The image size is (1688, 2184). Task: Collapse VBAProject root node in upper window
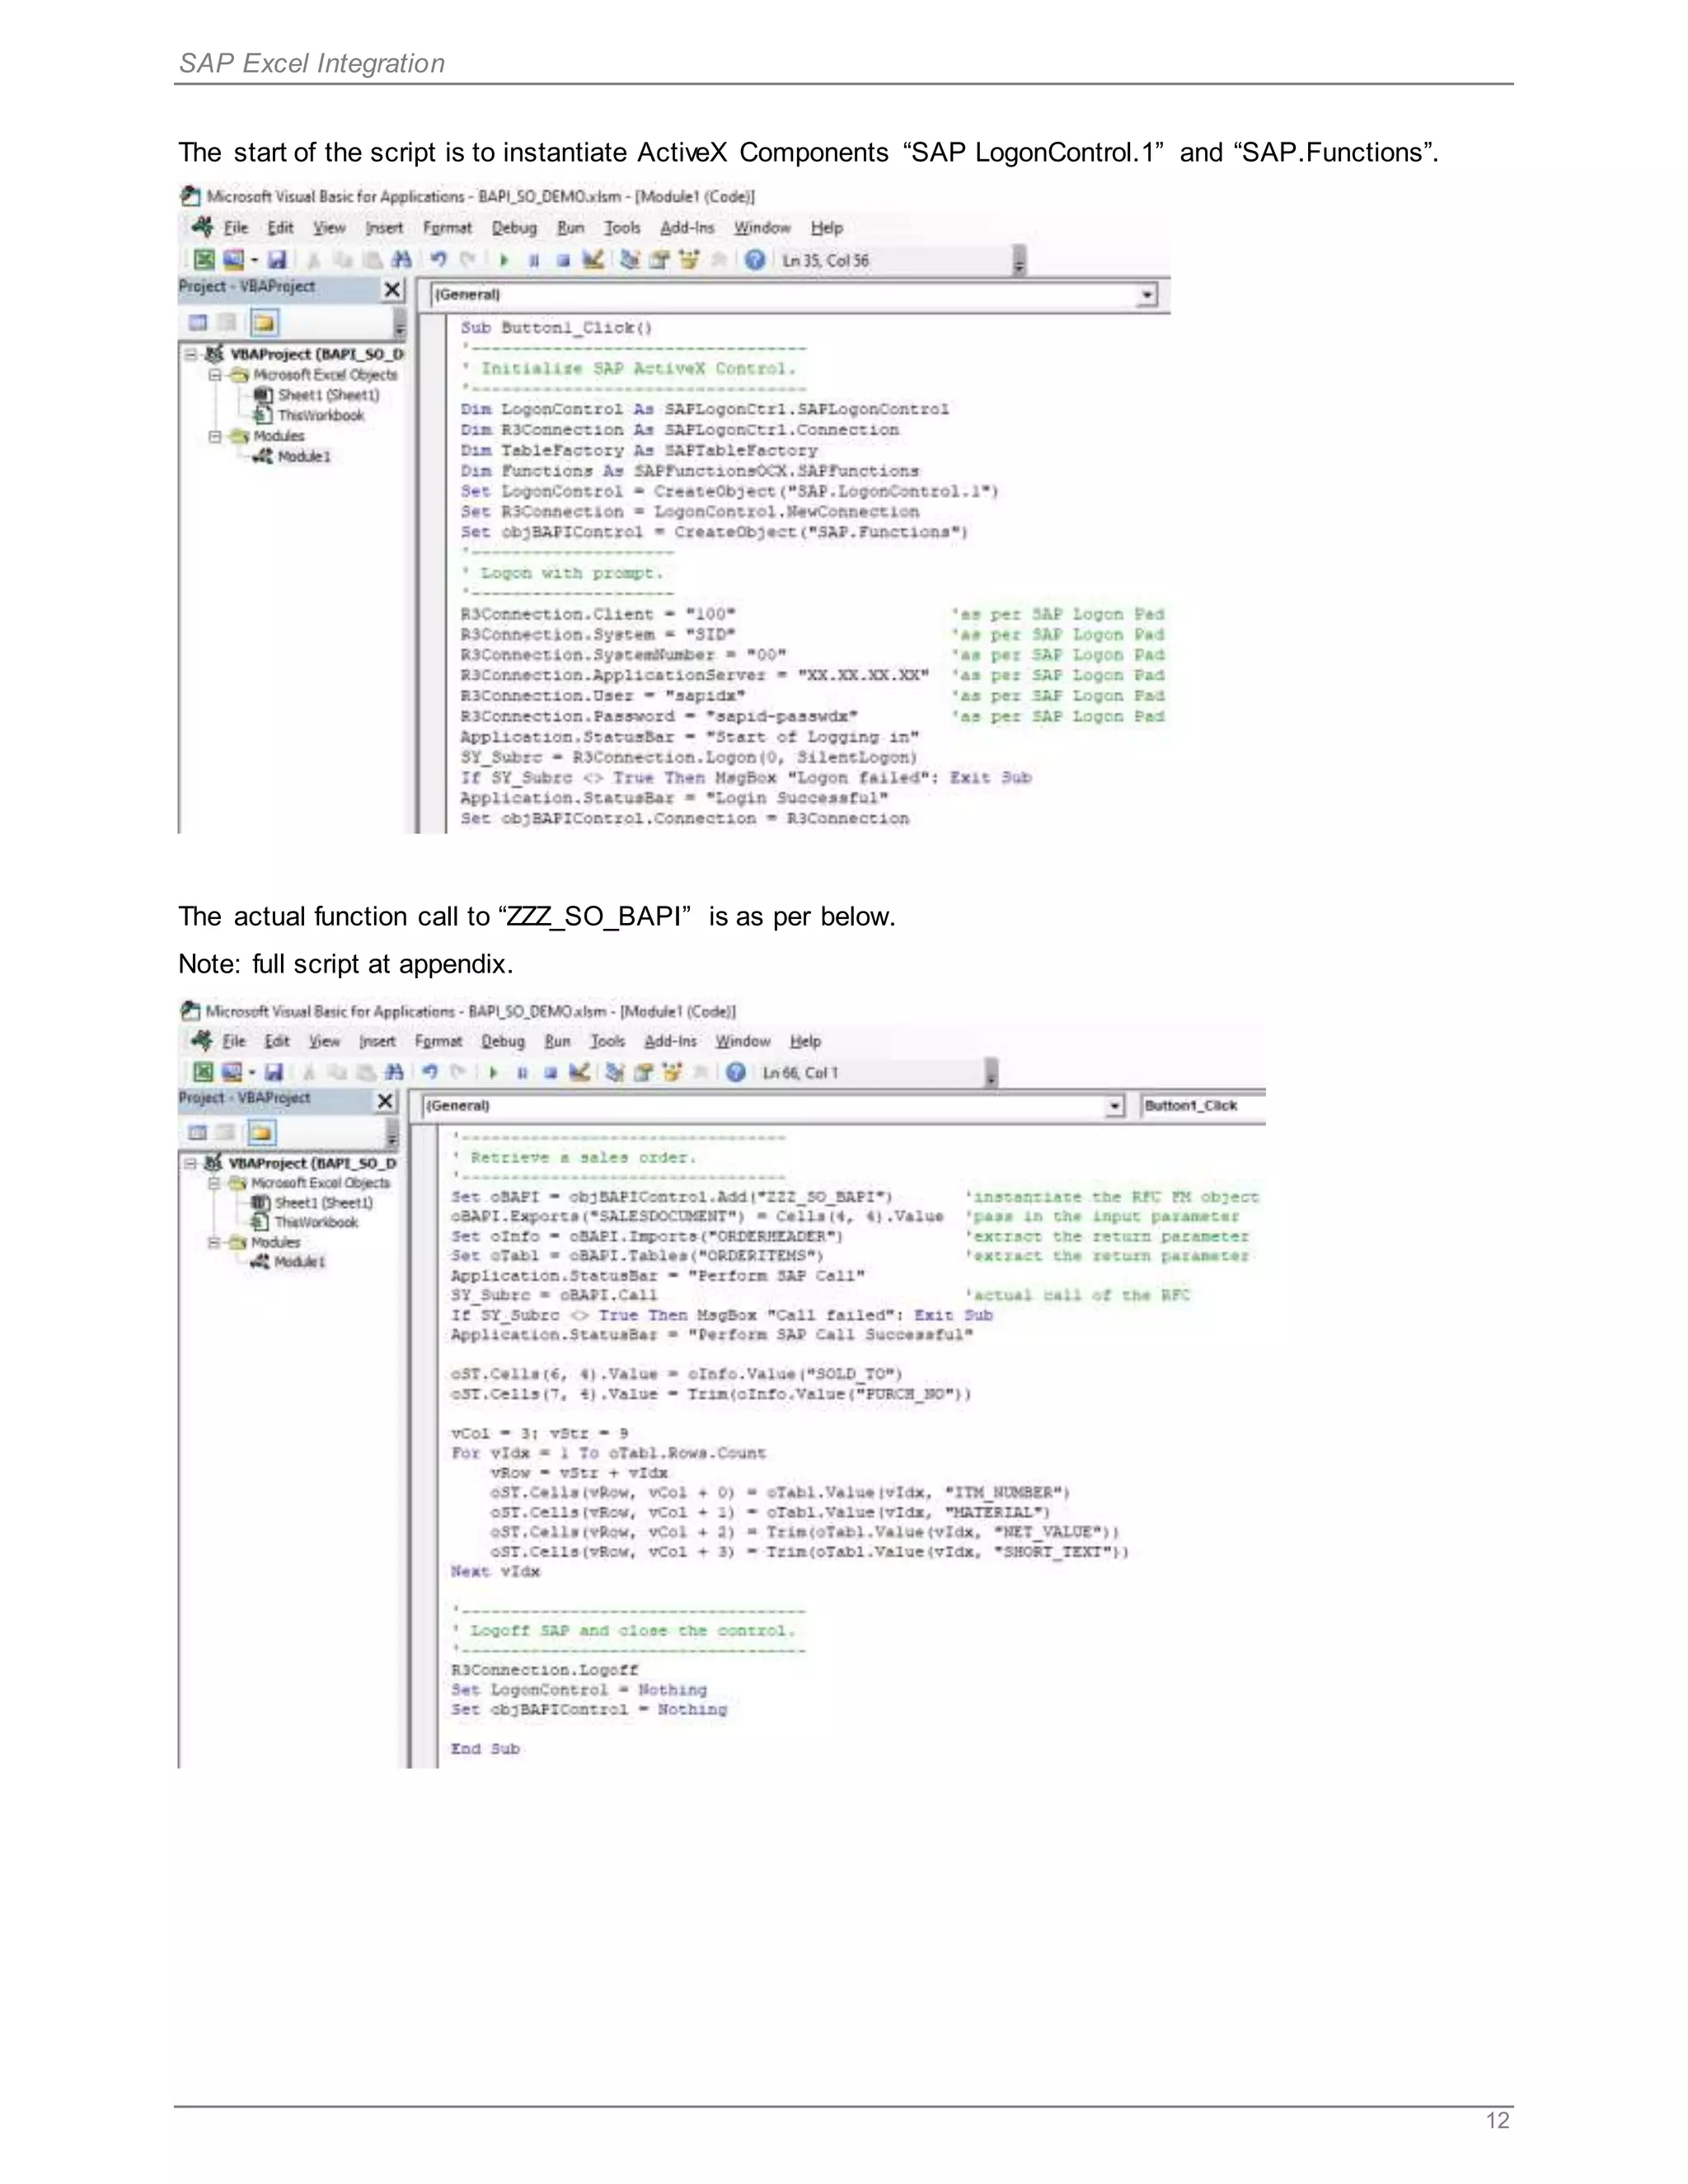[x=191, y=354]
